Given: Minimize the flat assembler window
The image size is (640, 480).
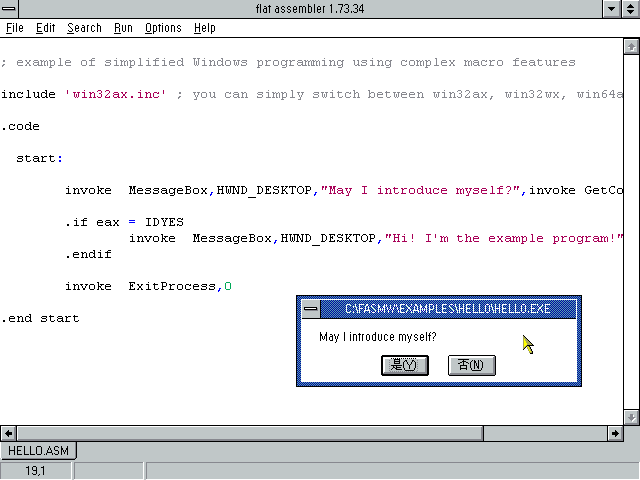Looking at the screenshot, I should click(613, 9).
